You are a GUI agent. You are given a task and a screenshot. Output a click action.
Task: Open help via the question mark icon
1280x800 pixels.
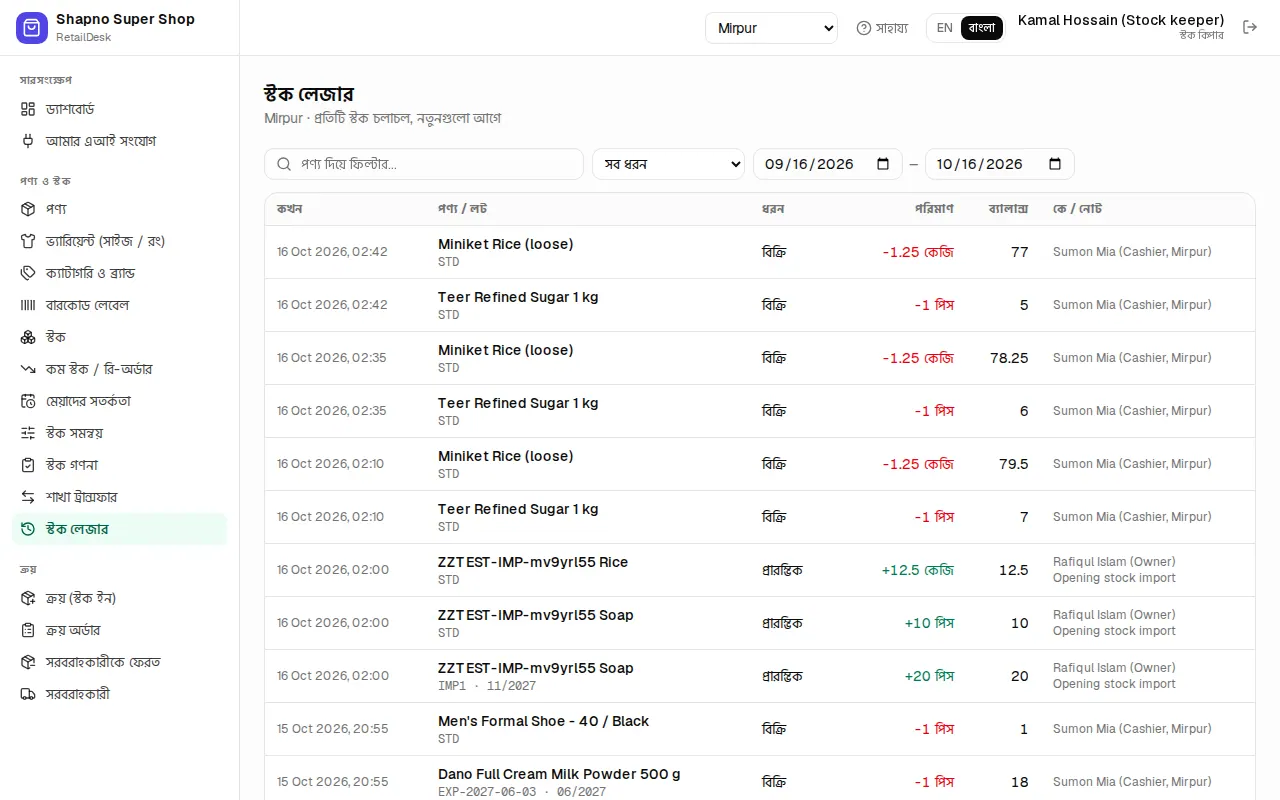[864, 28]
